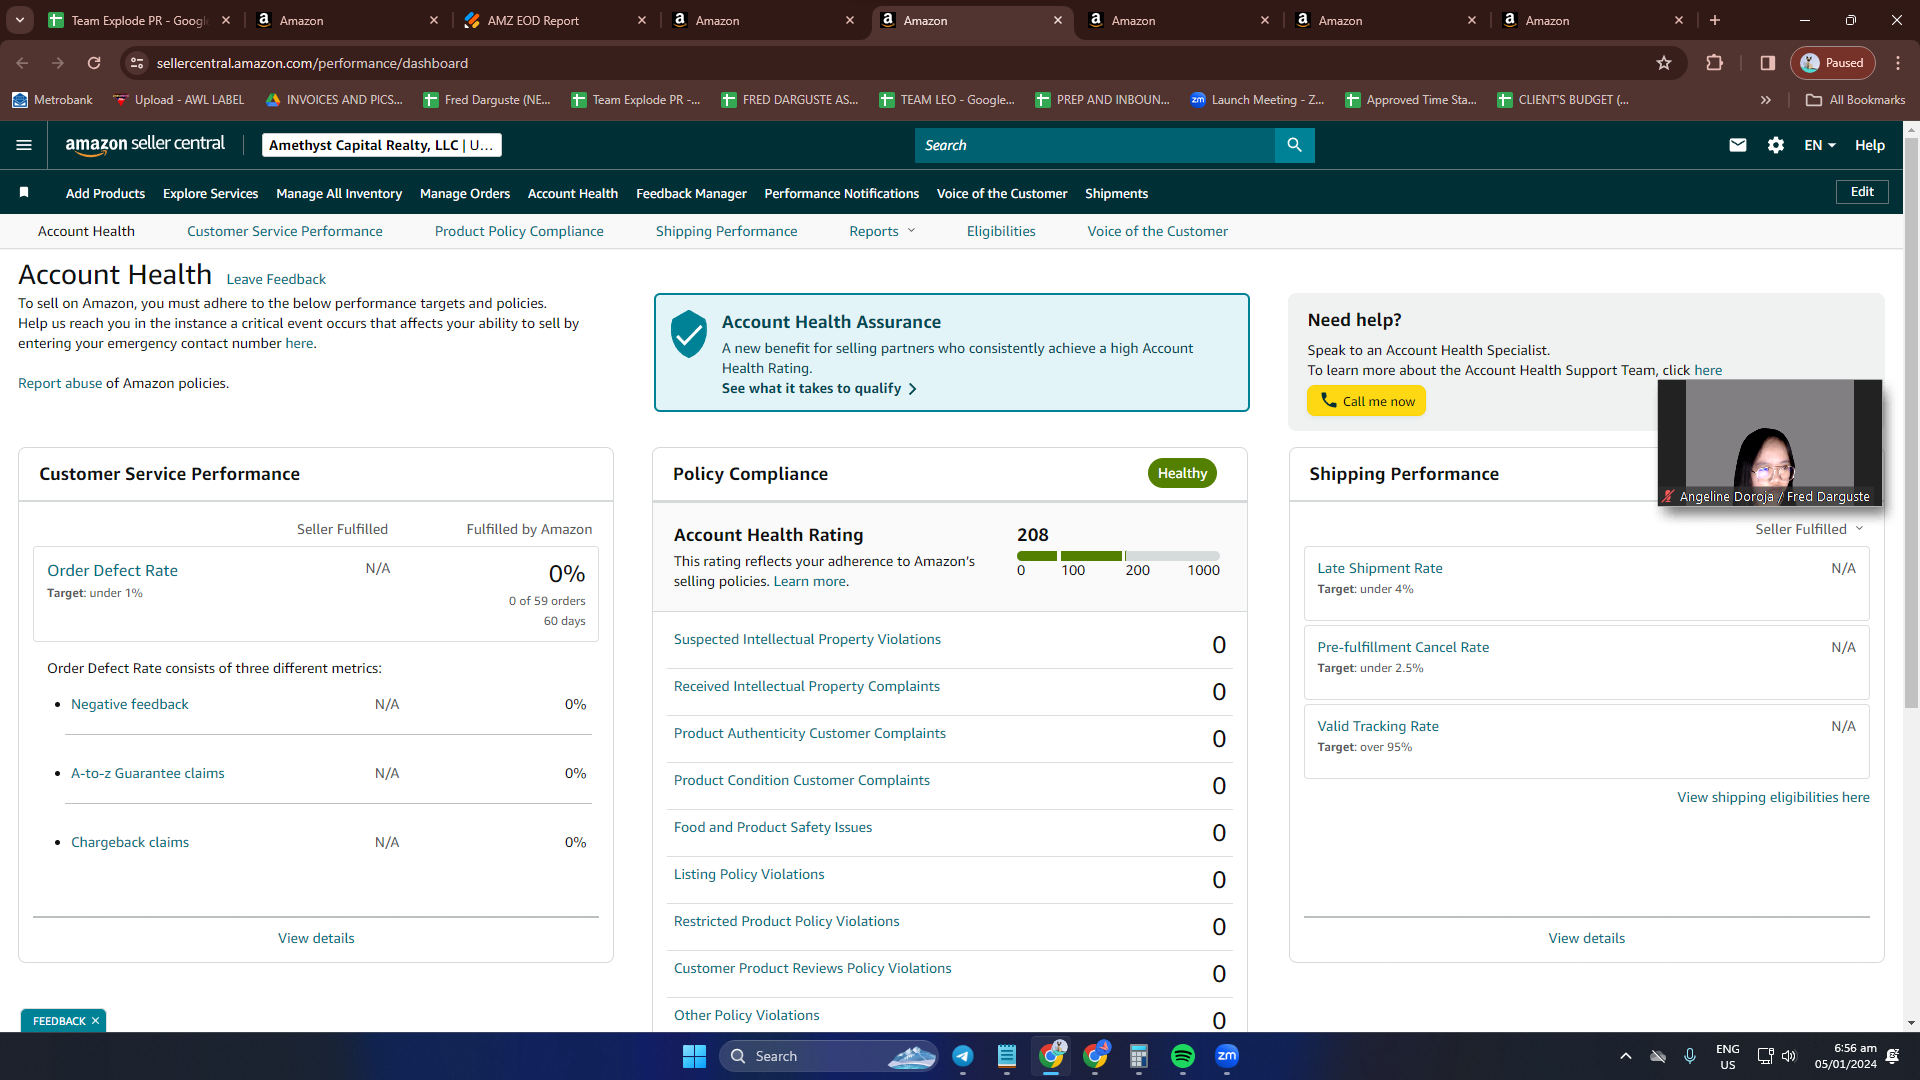1920x1080 pixels.
Task: Open the Report abuse link
Action: coord(60,383)
